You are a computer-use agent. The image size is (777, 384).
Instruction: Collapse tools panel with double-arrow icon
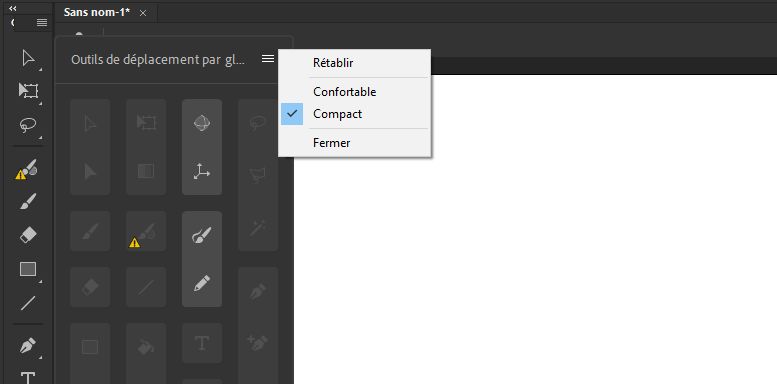(13, 8)
